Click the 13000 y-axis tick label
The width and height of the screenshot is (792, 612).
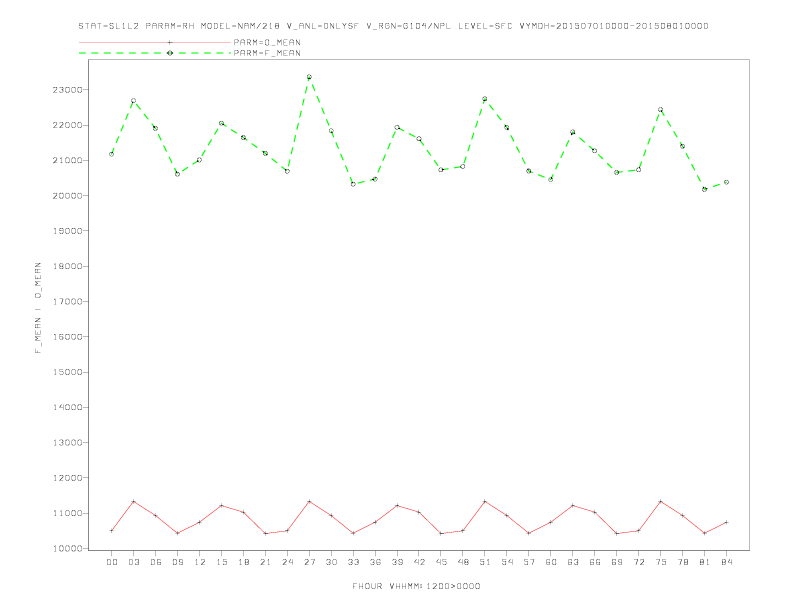coord(68,443)
